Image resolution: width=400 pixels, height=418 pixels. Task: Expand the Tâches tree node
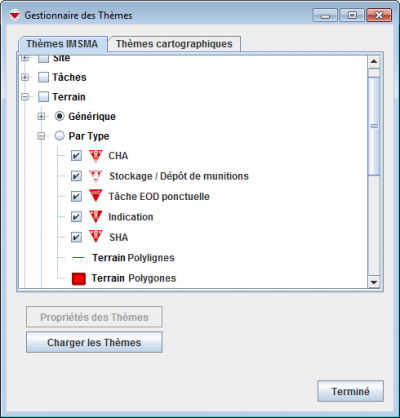coord(25,77)
